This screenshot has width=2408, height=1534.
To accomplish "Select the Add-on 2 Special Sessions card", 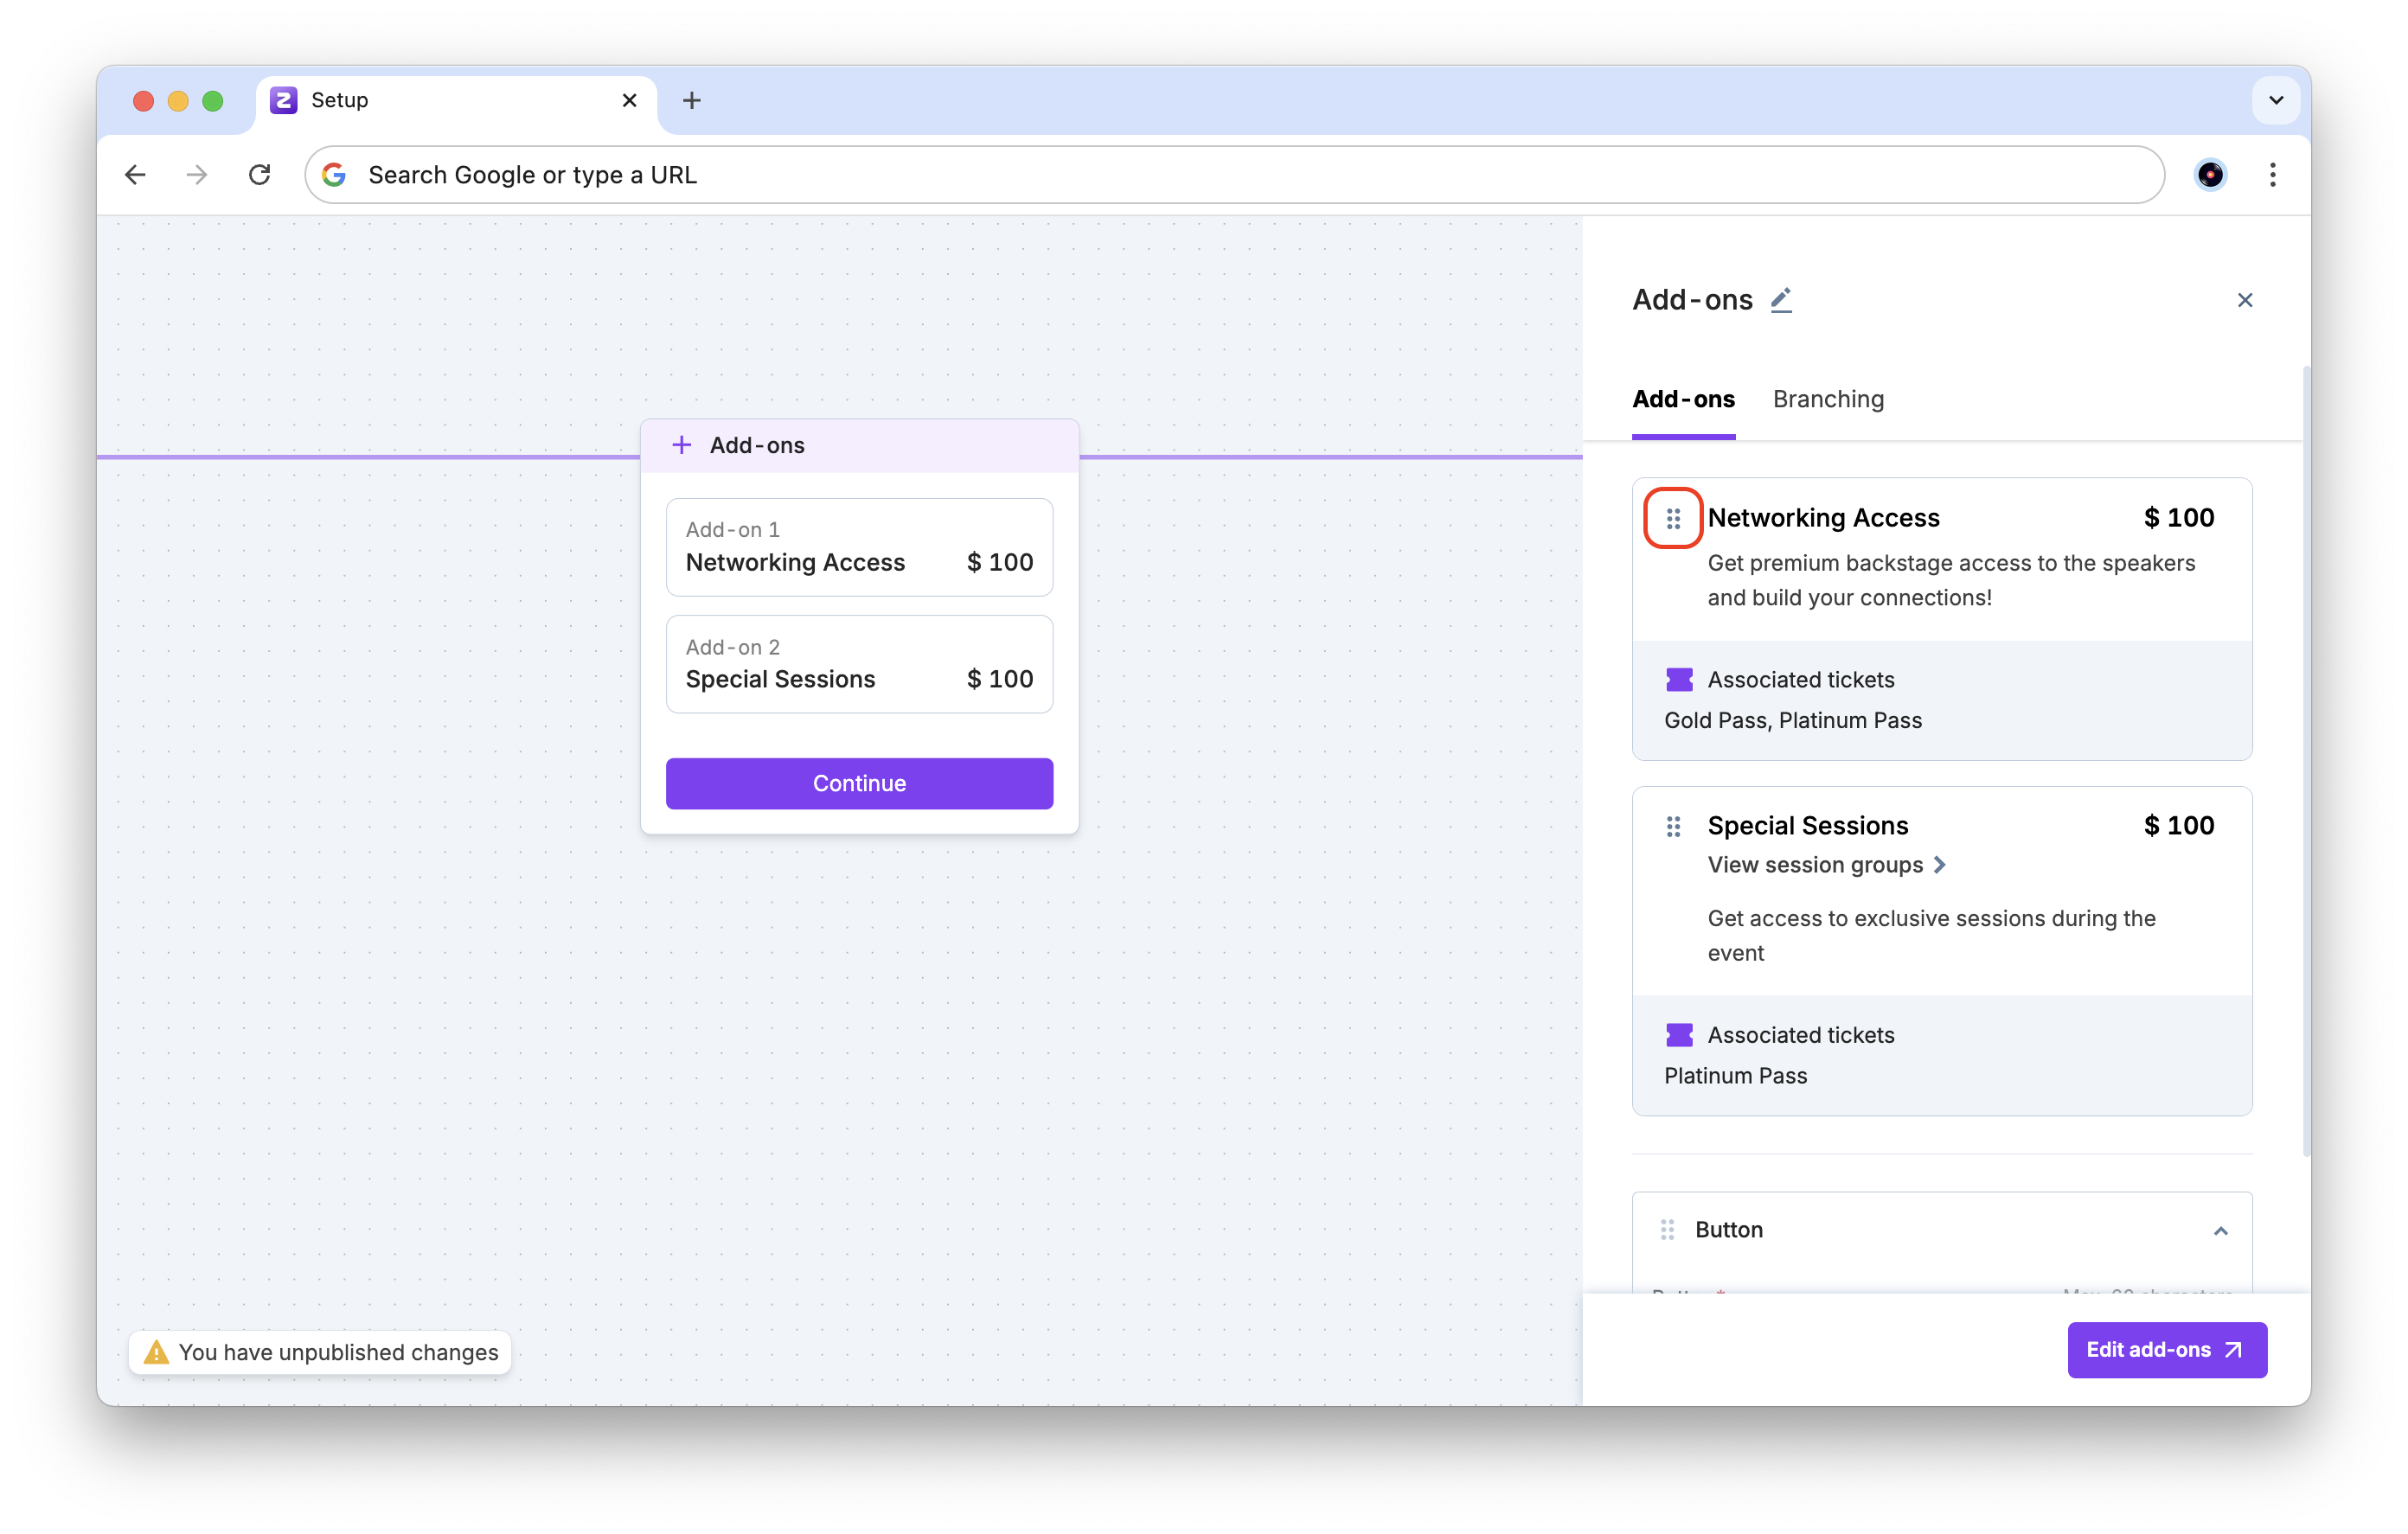I will [859, 664].
